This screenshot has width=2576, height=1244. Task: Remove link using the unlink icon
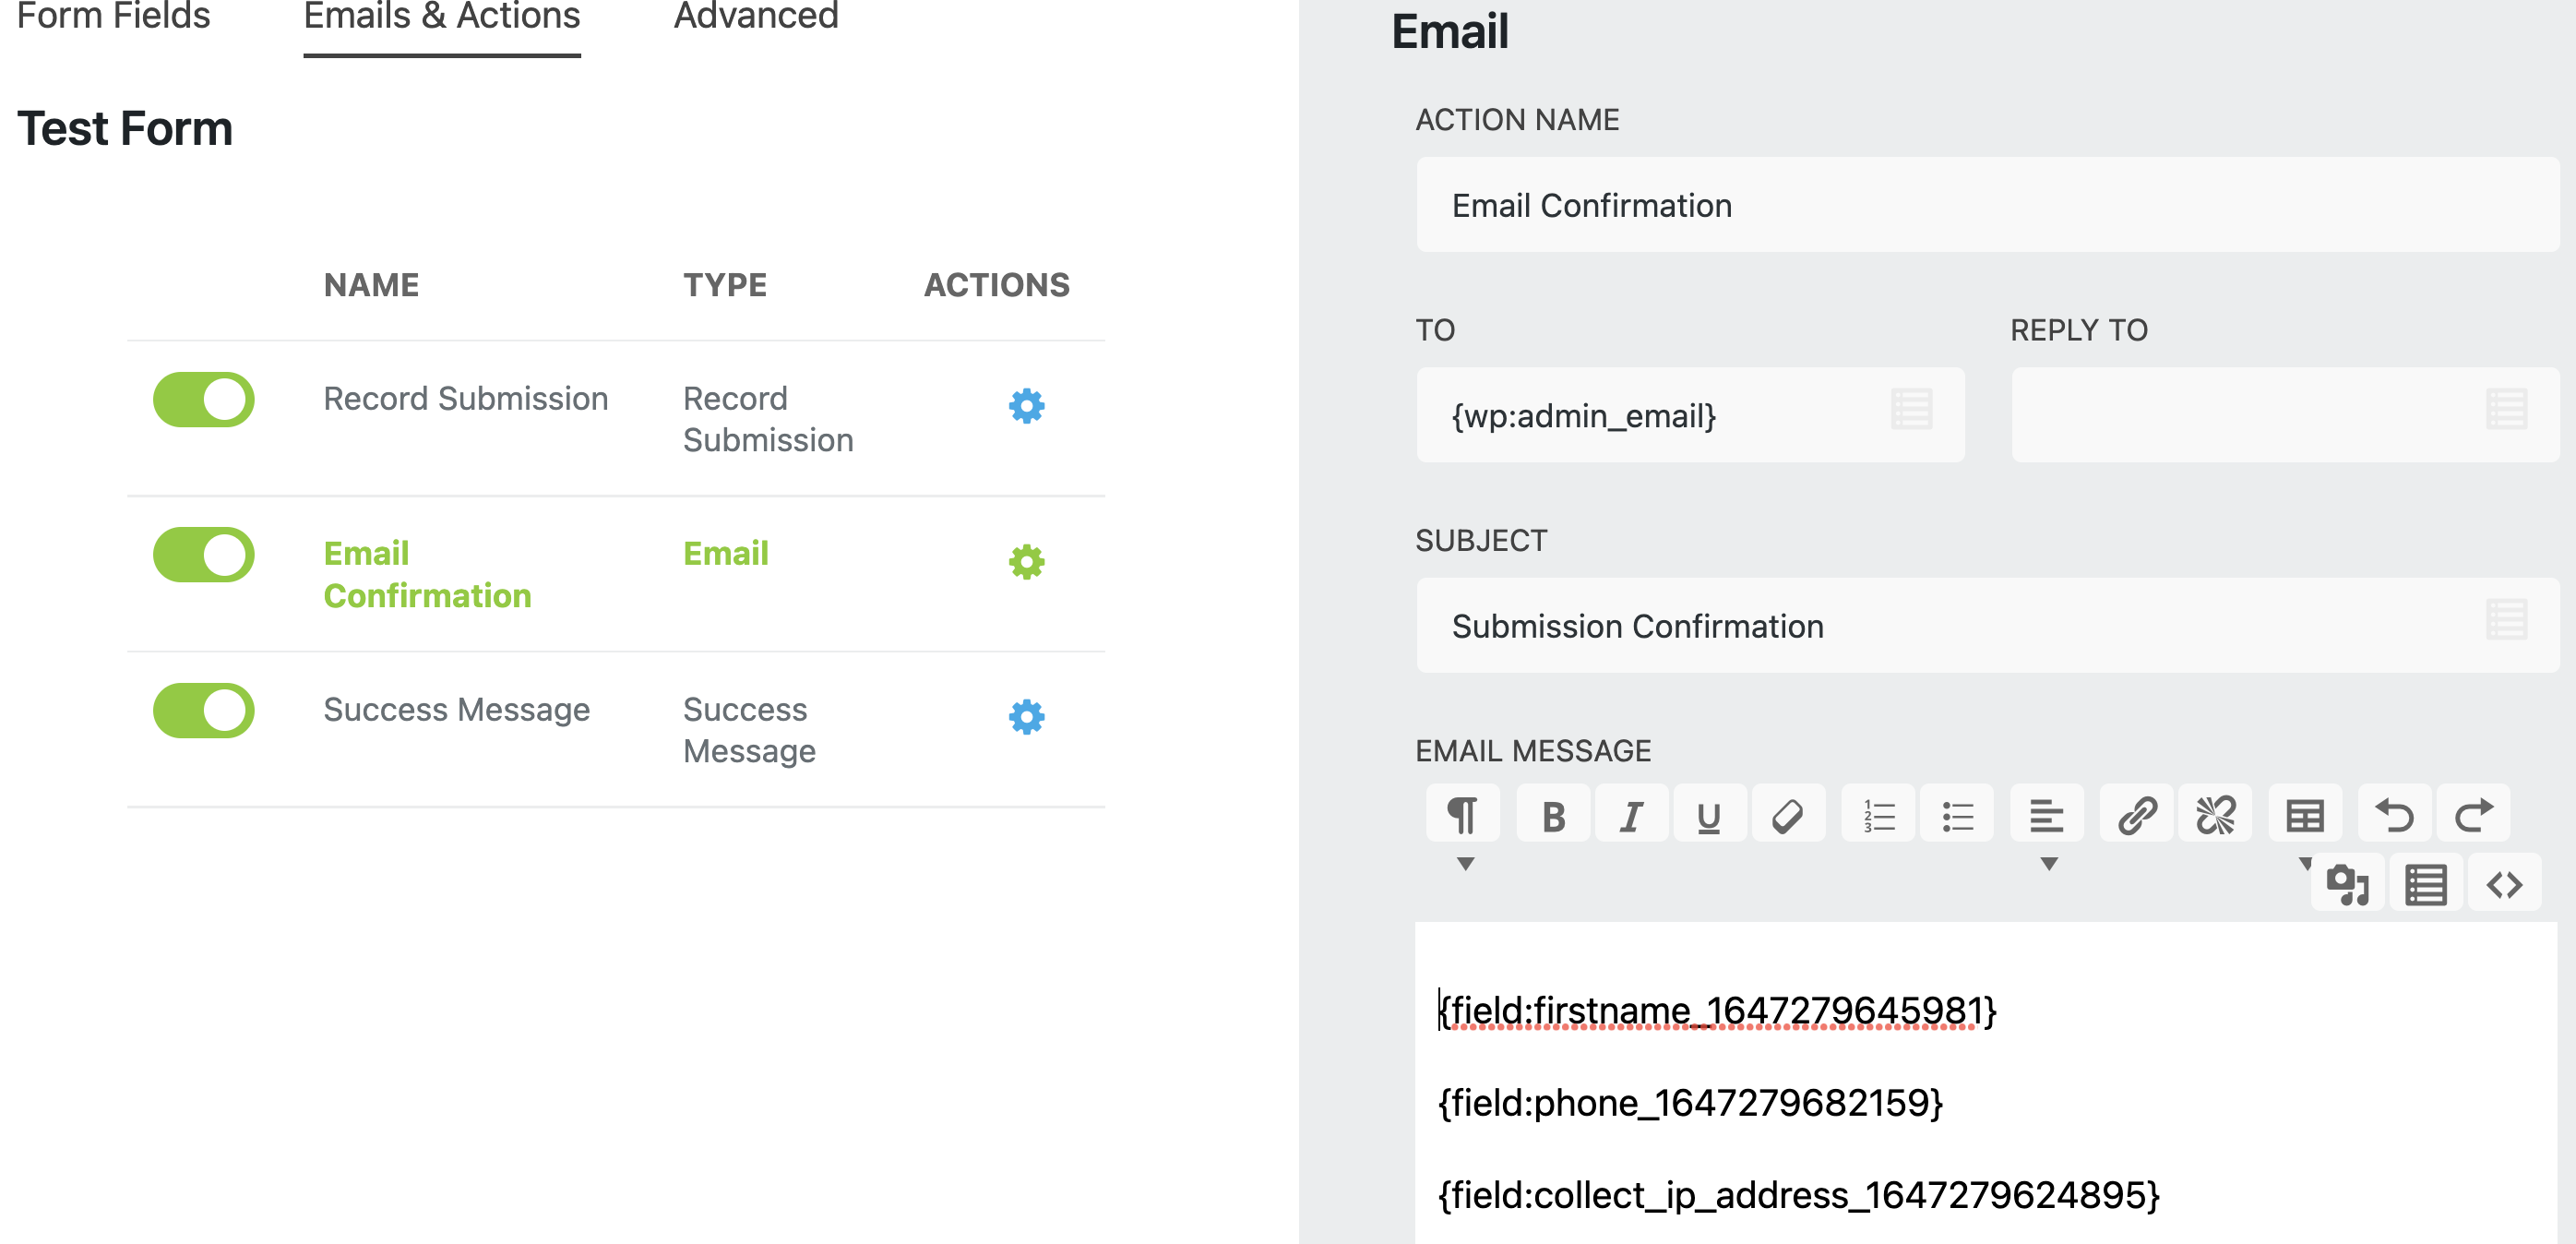2215,813
